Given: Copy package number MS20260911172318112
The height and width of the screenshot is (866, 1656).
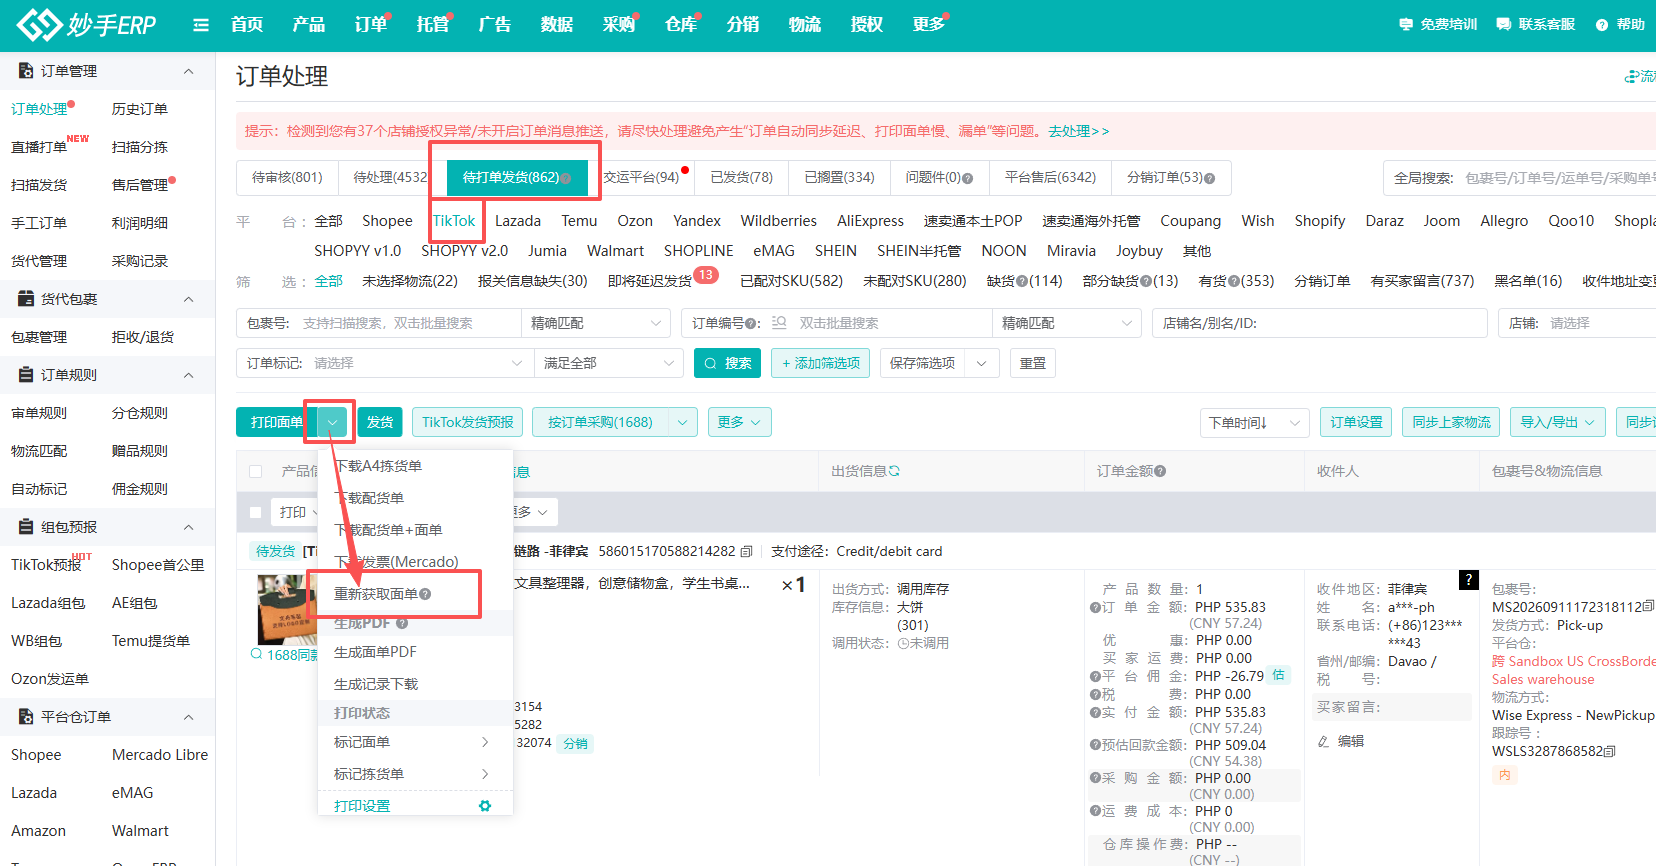Looking at the screenshot, I should click(1649, 606).
